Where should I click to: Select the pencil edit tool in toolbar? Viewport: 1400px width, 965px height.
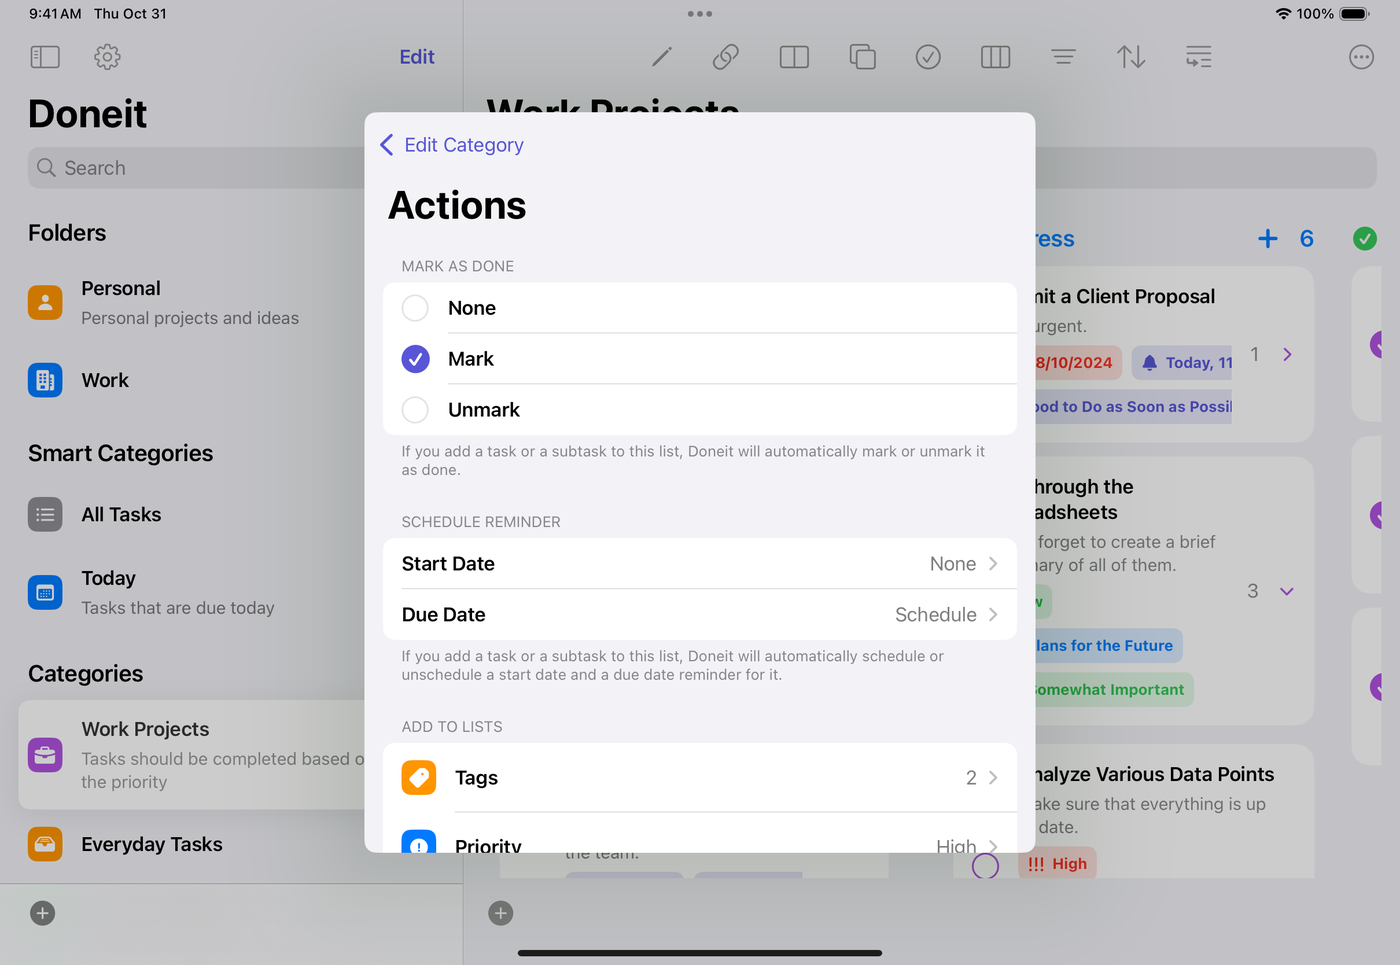662,57
